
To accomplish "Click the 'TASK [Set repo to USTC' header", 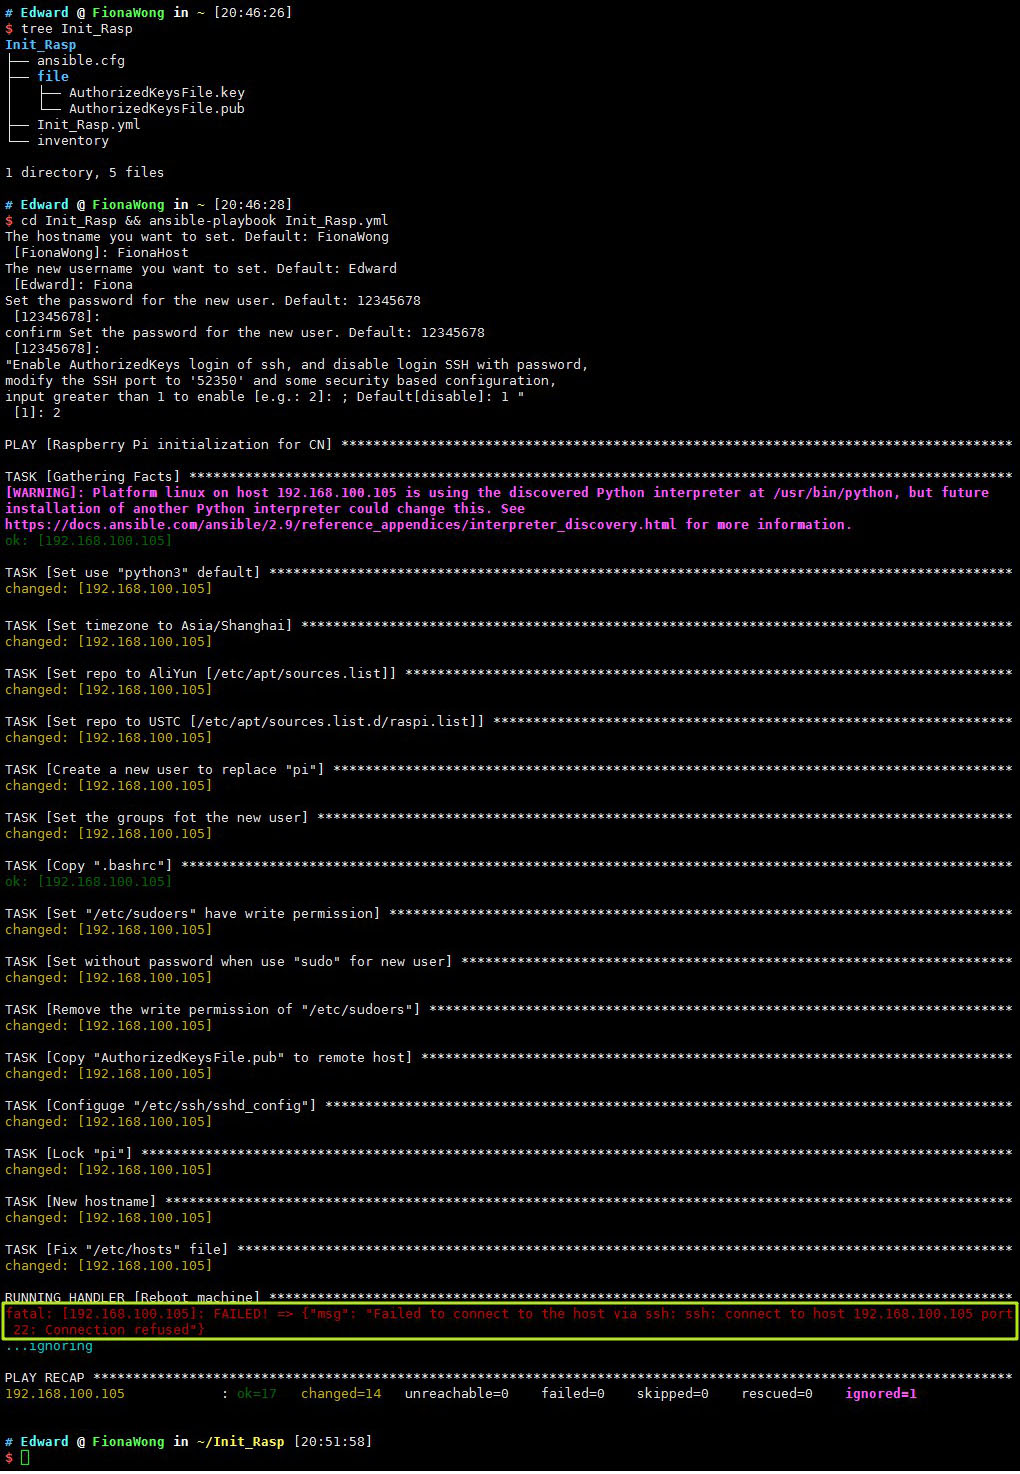I will (x=508, y=722).
